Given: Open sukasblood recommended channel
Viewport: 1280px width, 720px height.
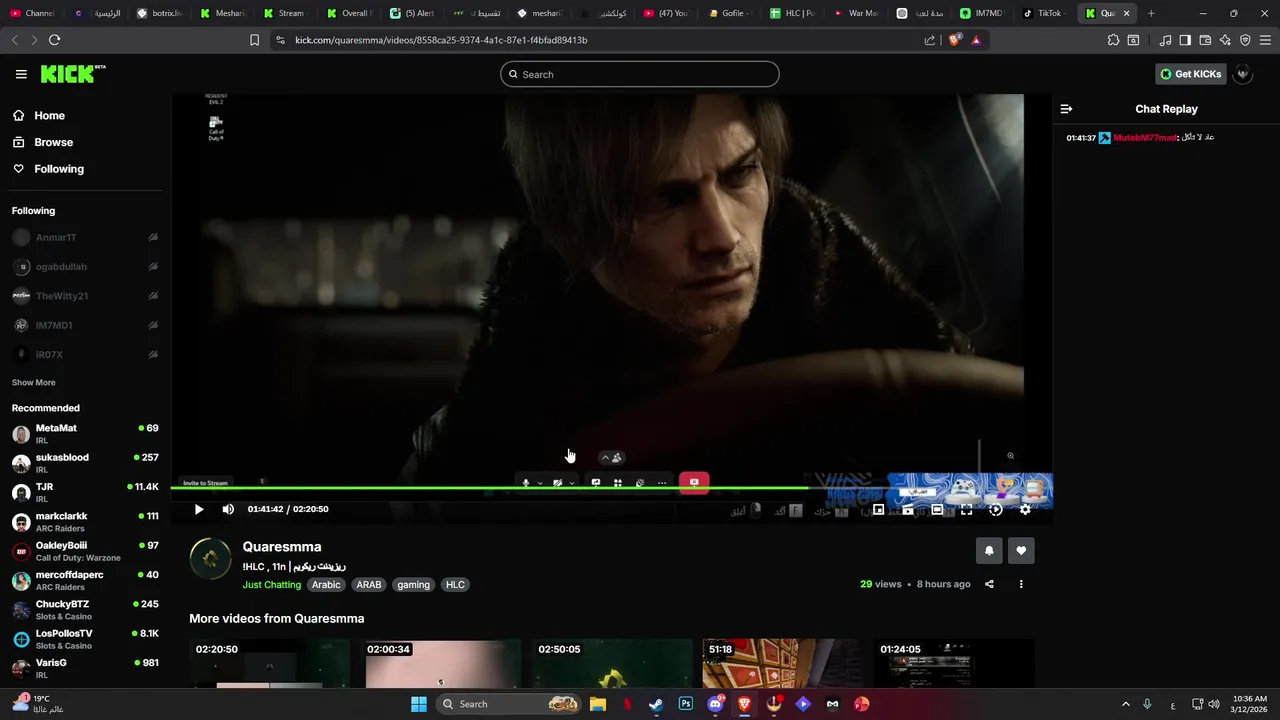Looking at the screenshot, I should (x=85, y=463).
